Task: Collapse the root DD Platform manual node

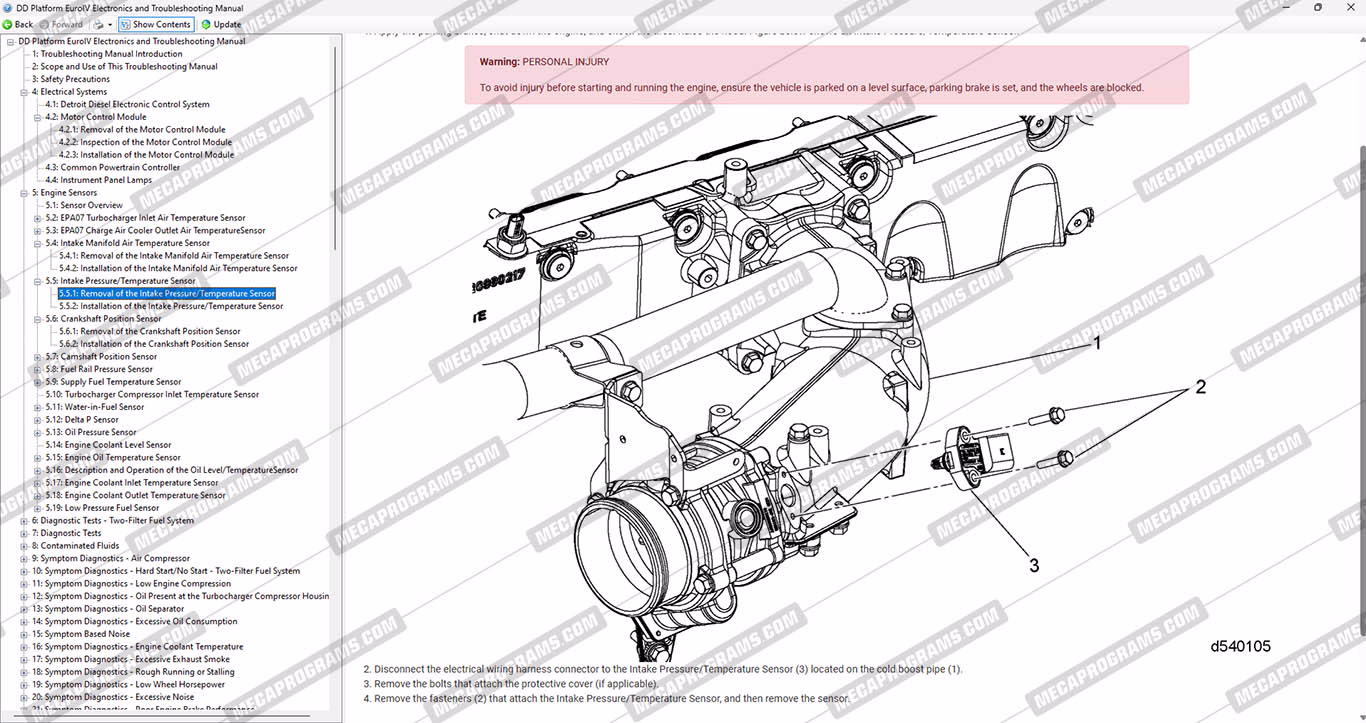Action: pos(10,41)
